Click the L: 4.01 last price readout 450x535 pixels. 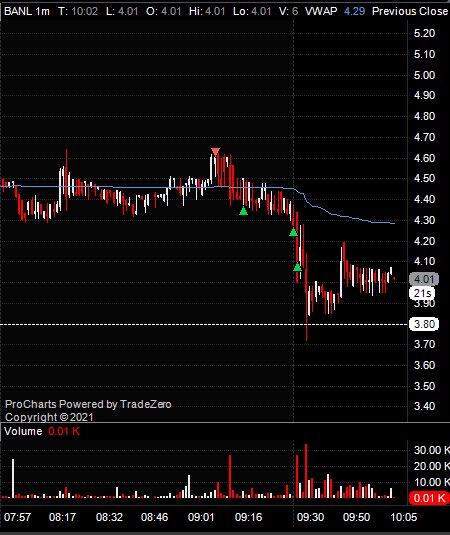tap(122, 11)
